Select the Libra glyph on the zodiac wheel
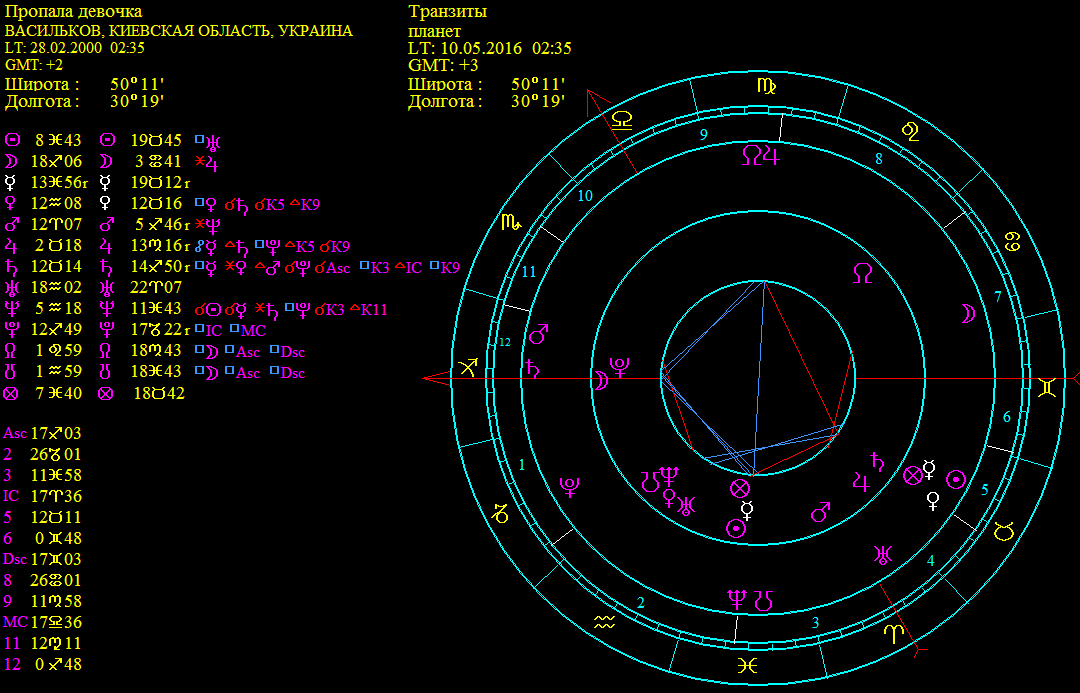The image size is (1080, 693). [x=622, y=119]
